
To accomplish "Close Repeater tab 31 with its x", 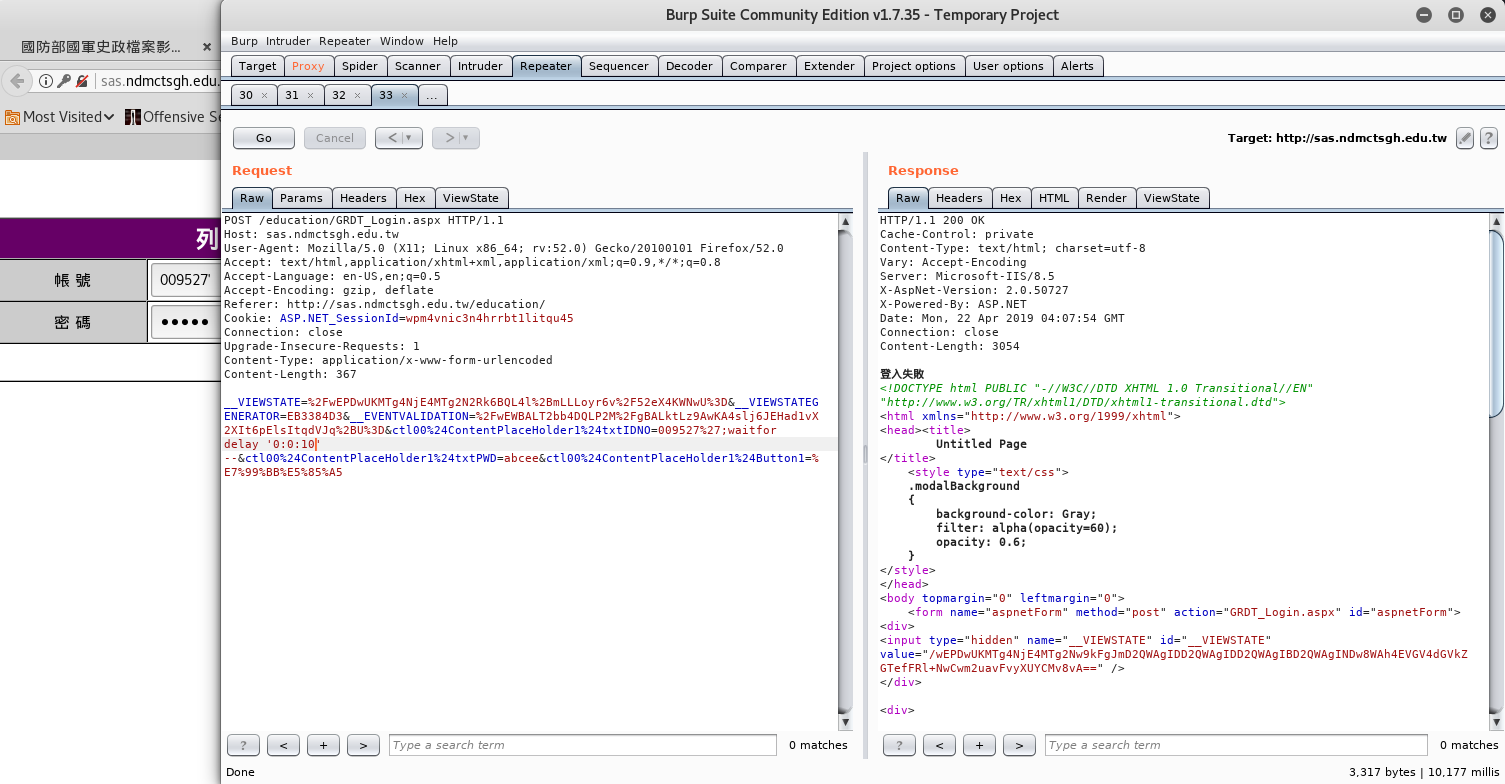I will (310, 96).
